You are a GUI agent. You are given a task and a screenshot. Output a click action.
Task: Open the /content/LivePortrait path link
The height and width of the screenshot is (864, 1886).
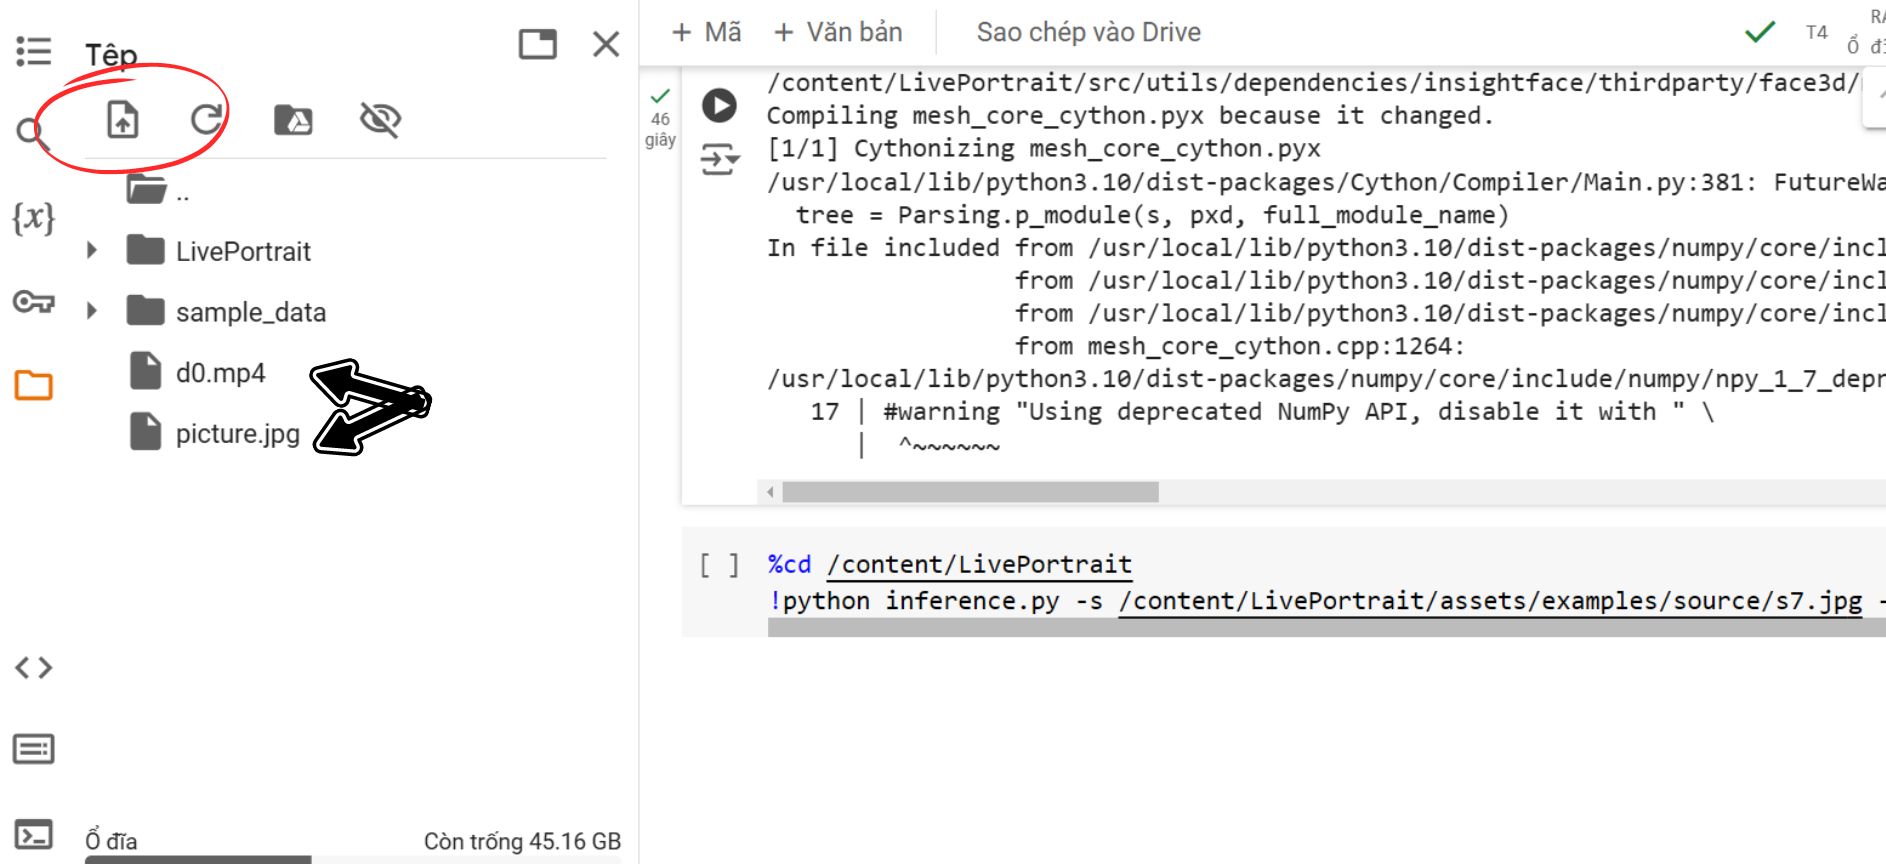point(979,564)
